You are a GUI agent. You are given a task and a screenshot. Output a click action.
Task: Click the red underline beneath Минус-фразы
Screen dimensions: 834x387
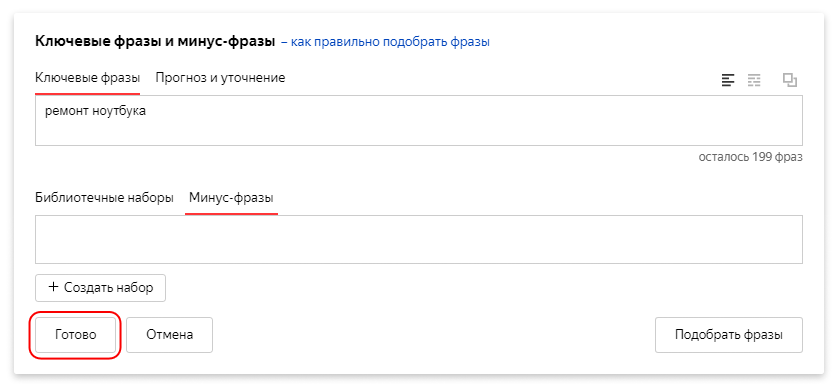pos(231,214)
